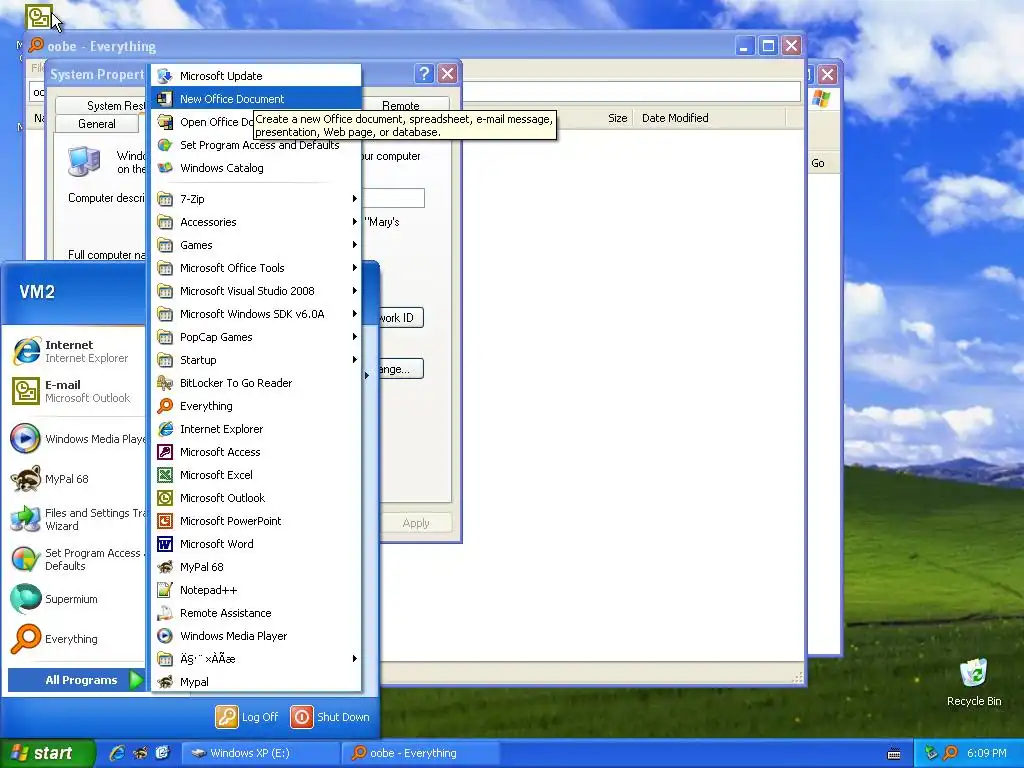Open Files and Settings Transfer Wizard

[x=76, y=519]
